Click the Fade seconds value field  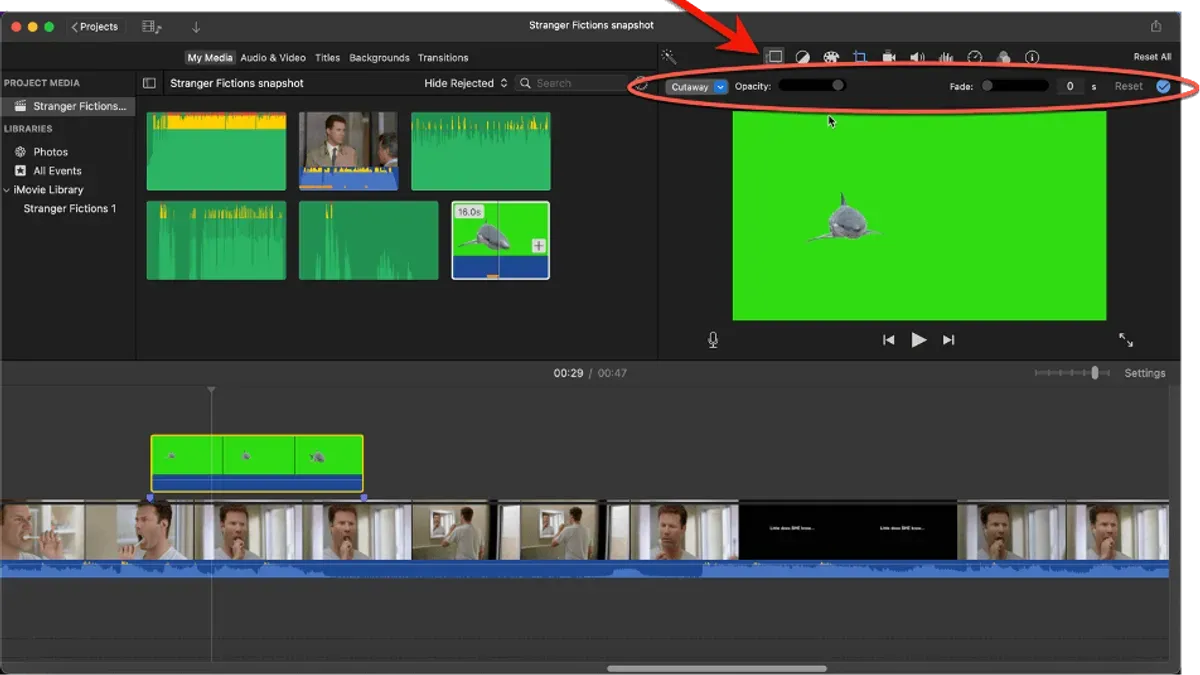click(x=1069, y=86)
